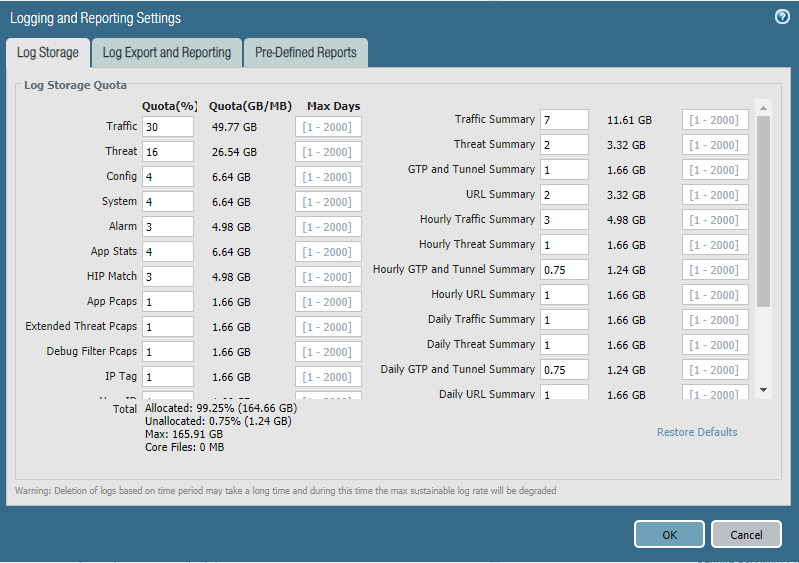Click the Traffic Summary quota field
Image resolution: width=799 pixels, height=563 pixels.
564,120
